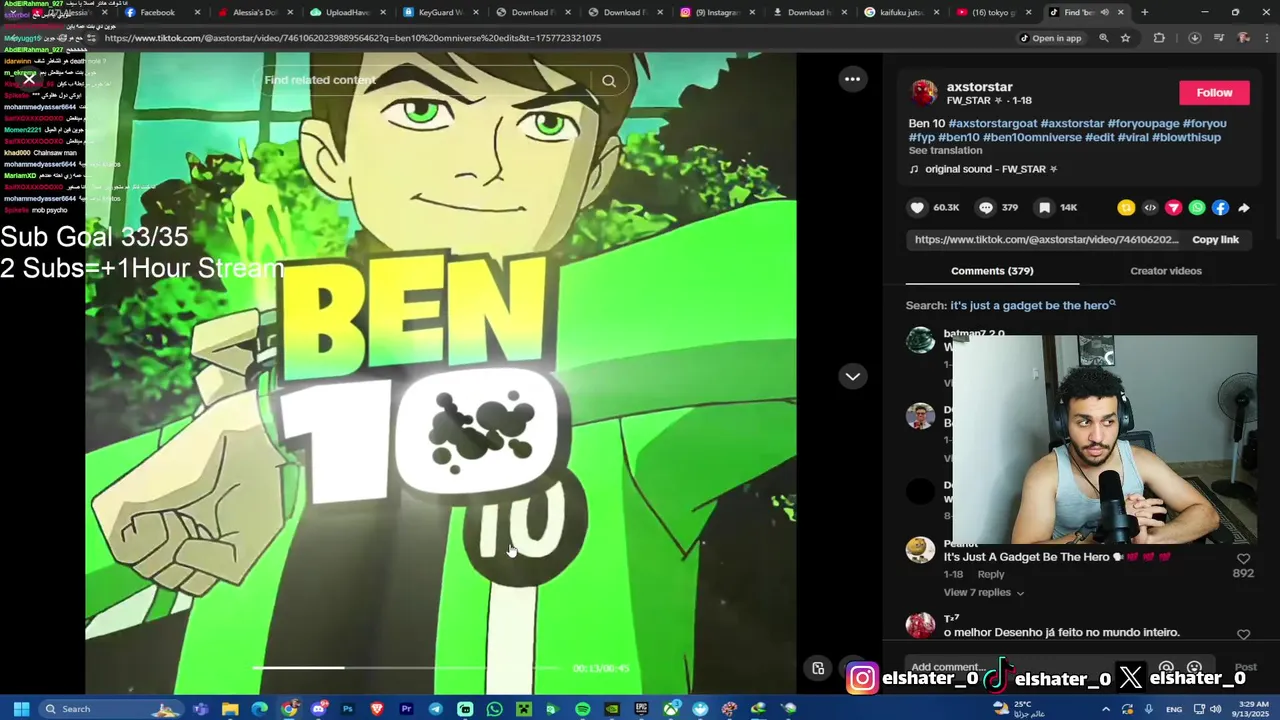
Task: Click Open in app button in address bar
Action: pos(1050,38)
